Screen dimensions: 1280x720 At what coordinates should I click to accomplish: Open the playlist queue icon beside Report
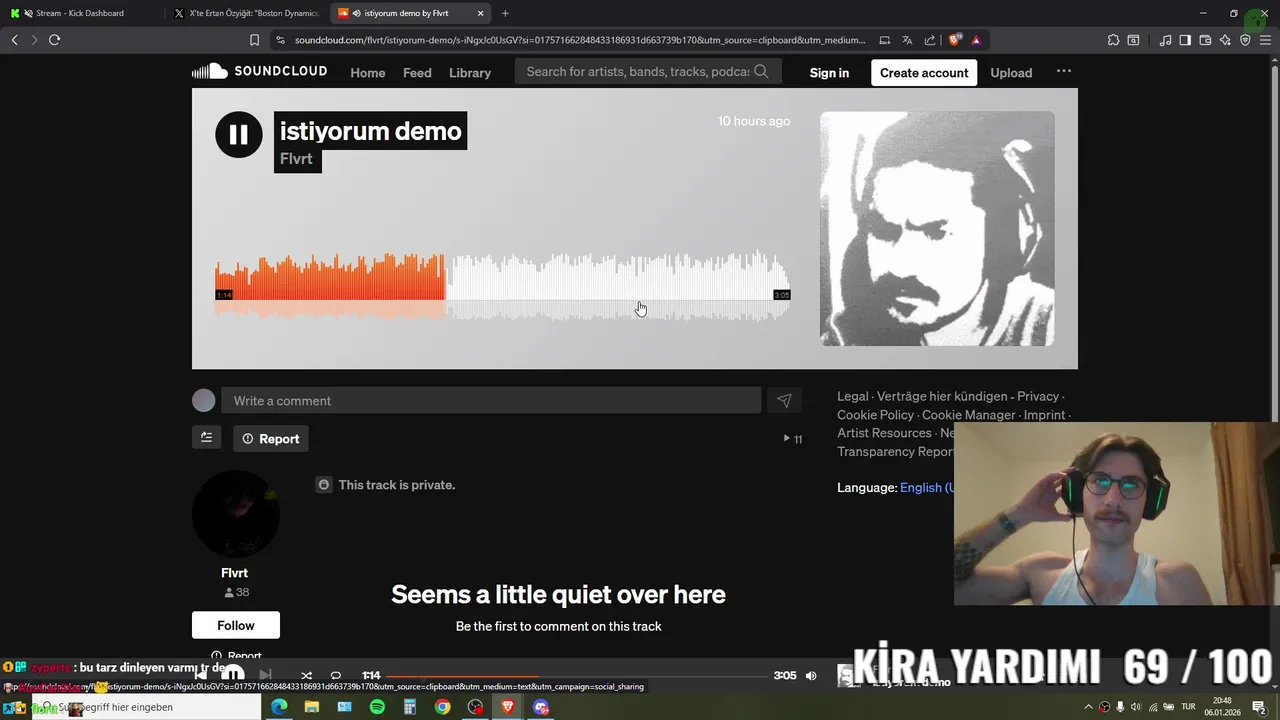pyautogui.click(x=207, y=438)
